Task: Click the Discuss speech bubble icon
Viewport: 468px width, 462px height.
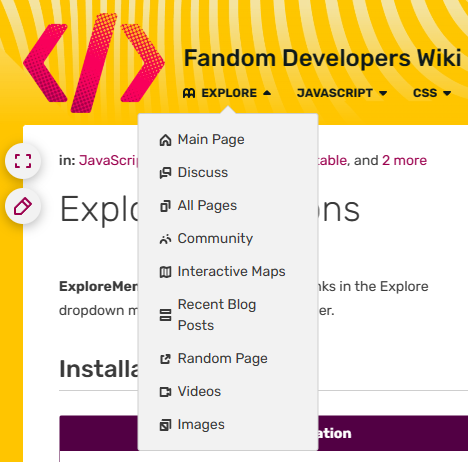Action: [165, 173]
